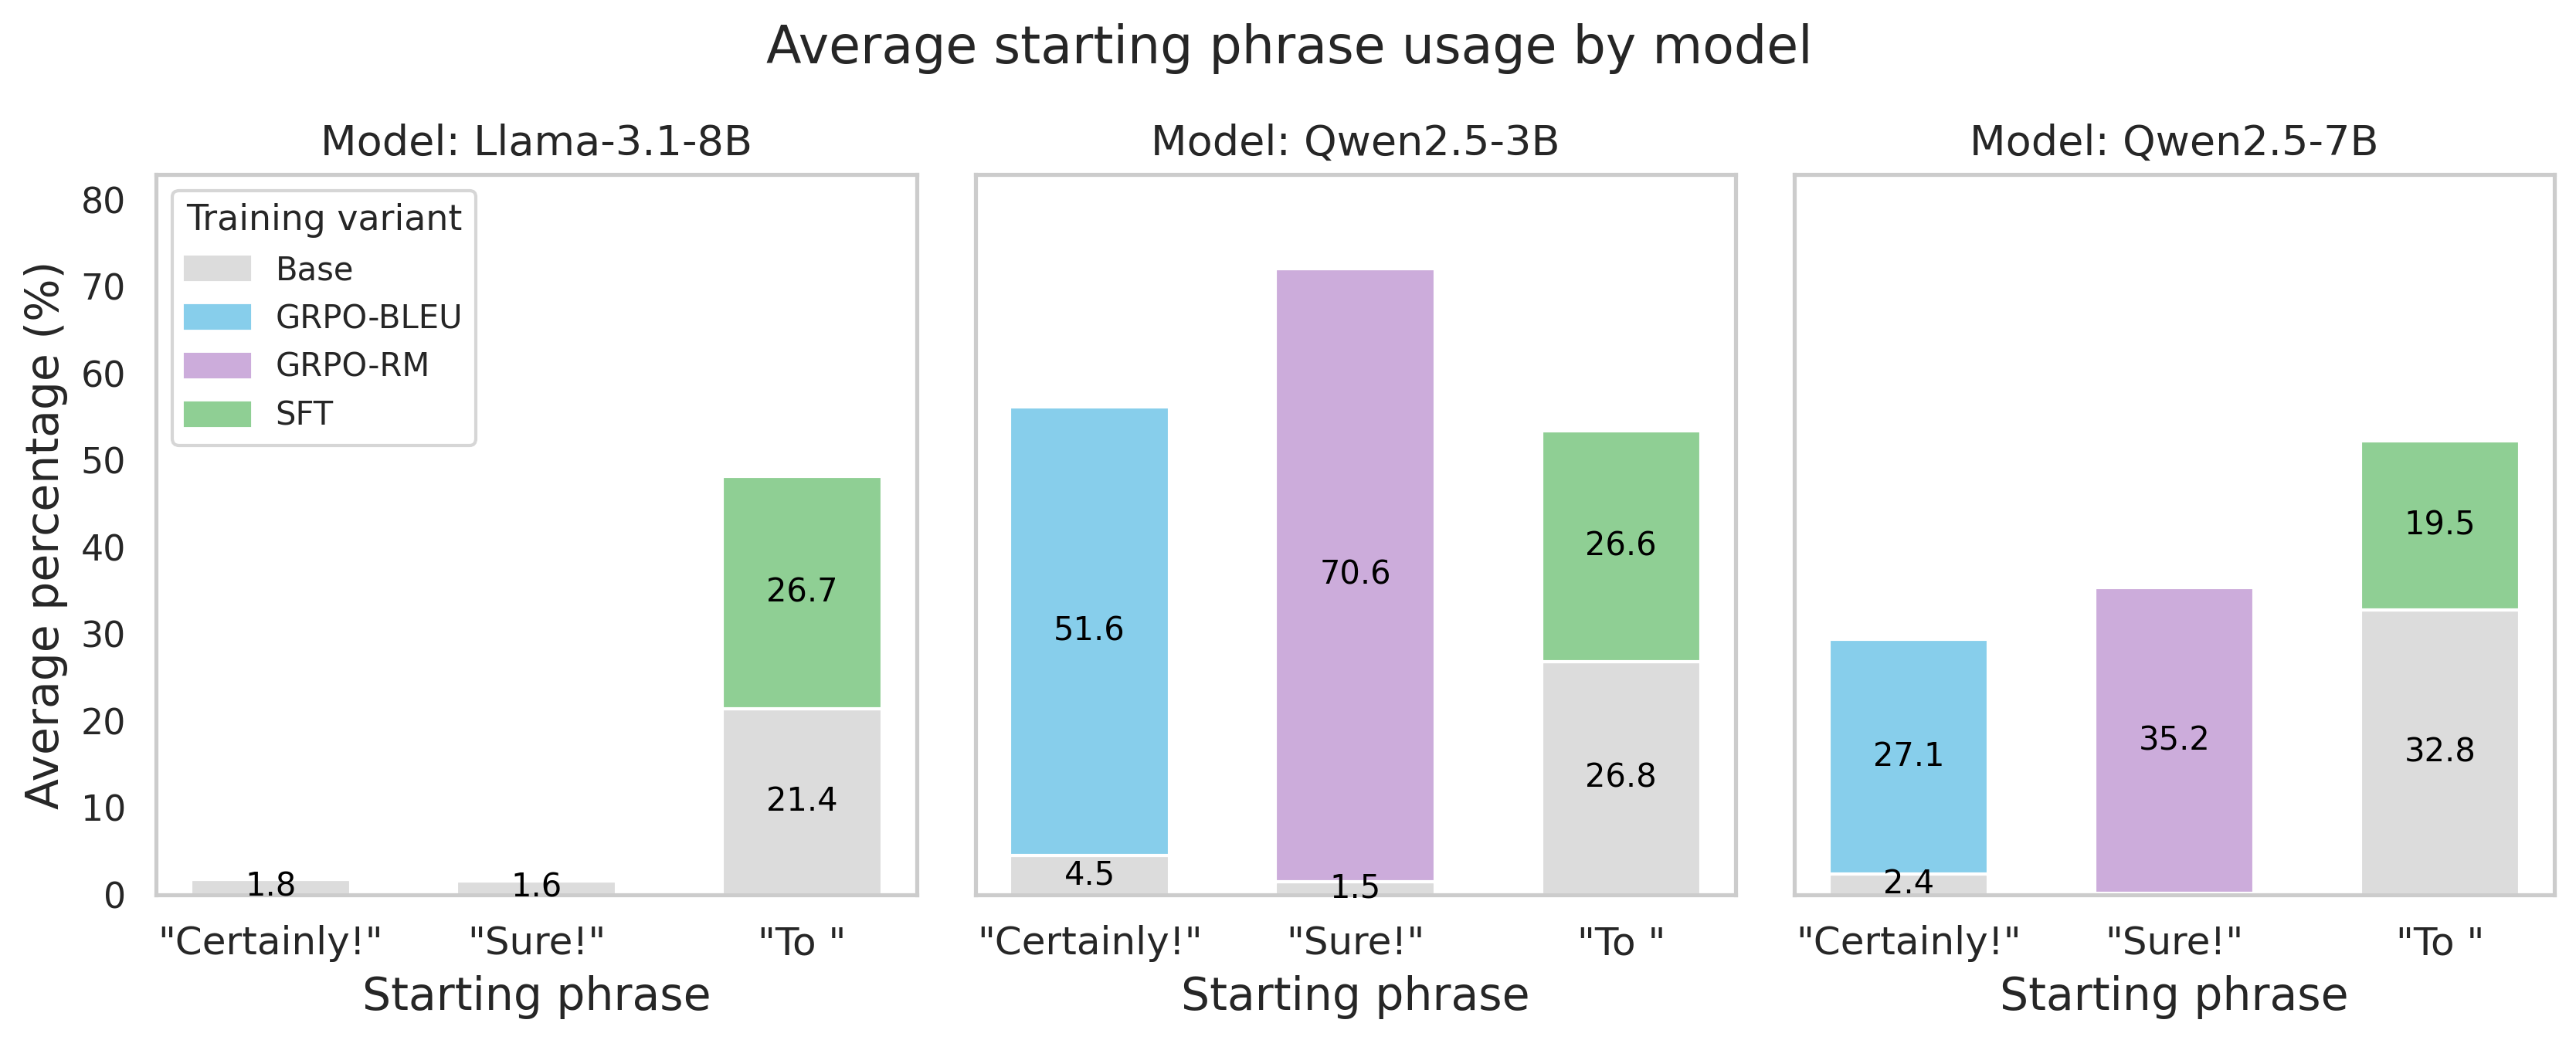The image size is (2576, 1040).
Task: Select the SFT legend green swatch
Action: pos(217,413)
